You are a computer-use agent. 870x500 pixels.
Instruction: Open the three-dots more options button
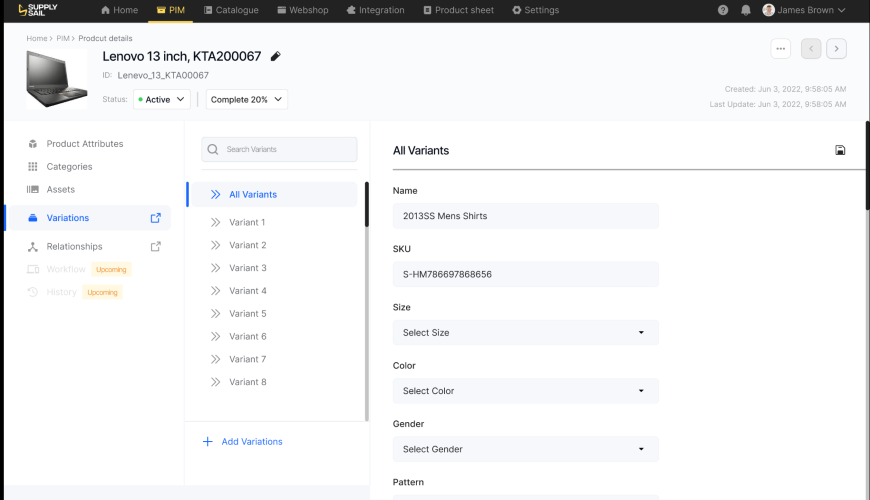[x=781, y=49]
